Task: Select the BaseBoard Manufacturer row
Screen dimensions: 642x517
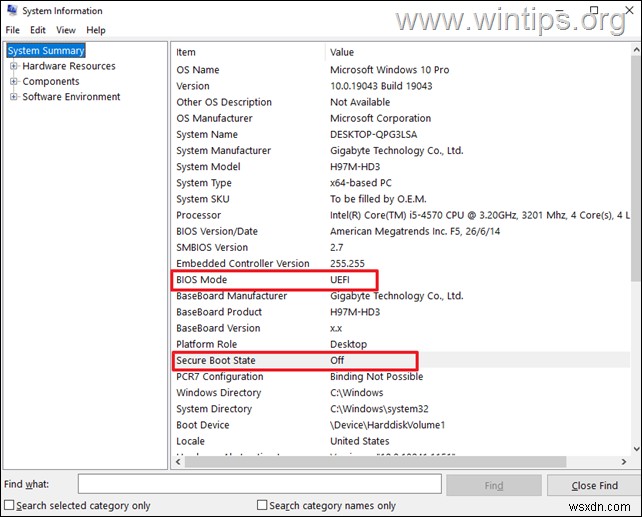Action: [401, 296]
